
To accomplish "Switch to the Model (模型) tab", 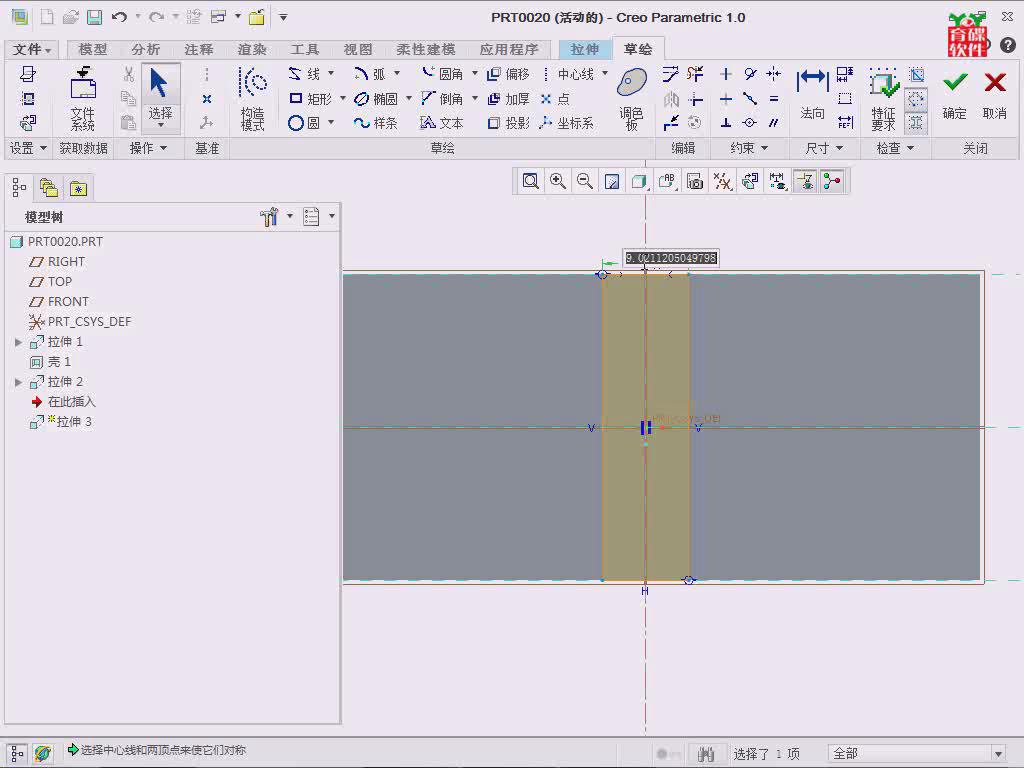I will pos(92,49).
